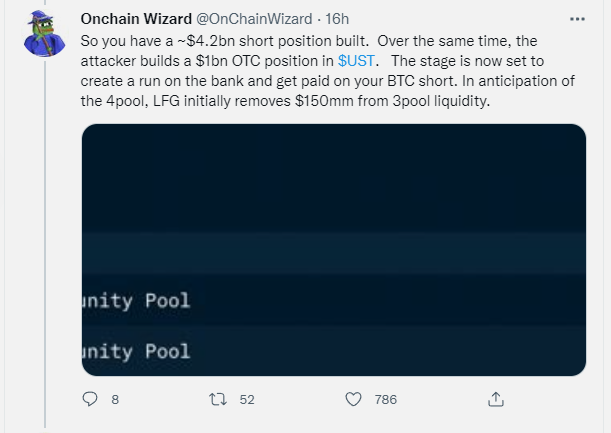
Task: Click the like count 786
Action: click(385, 399)
